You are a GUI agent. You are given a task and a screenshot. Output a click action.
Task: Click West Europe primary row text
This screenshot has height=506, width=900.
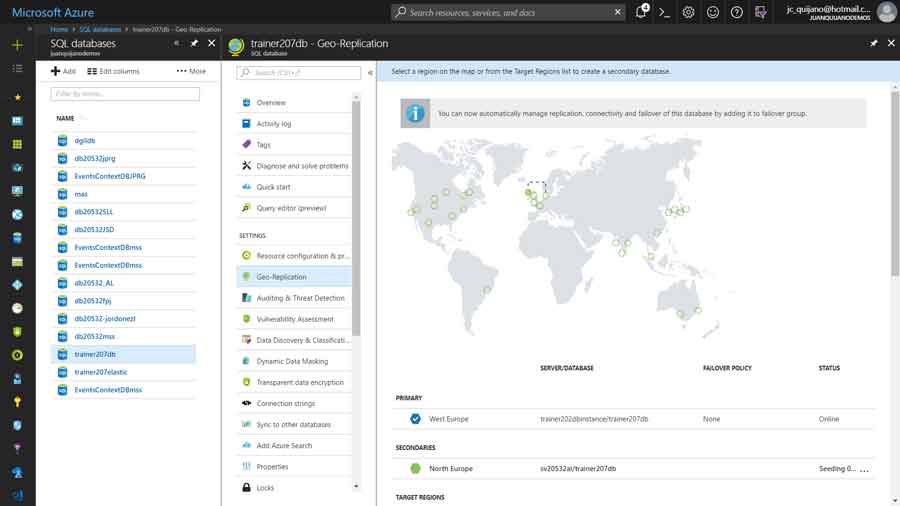point(448,419)
